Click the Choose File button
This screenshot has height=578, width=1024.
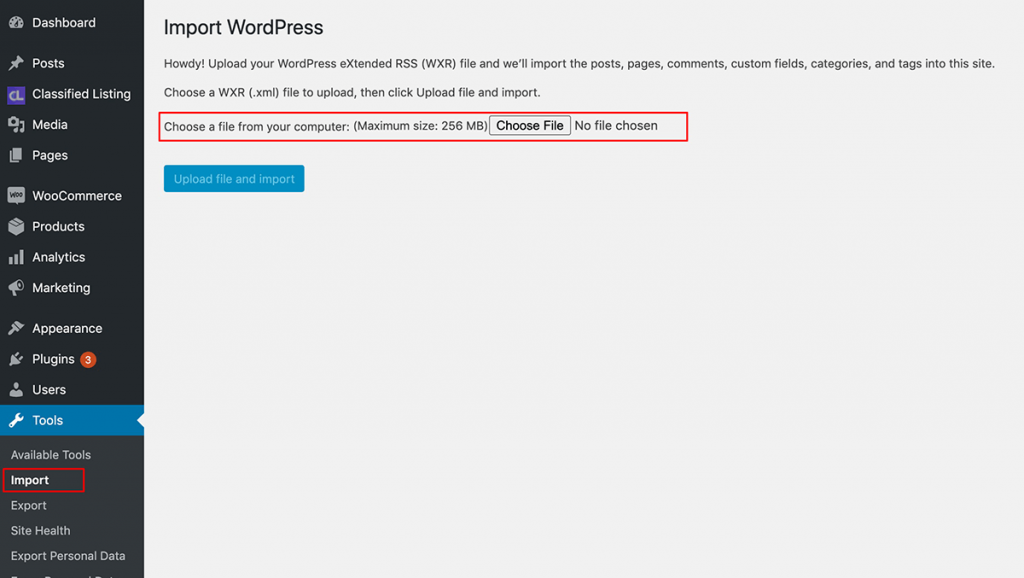[530, 125]
